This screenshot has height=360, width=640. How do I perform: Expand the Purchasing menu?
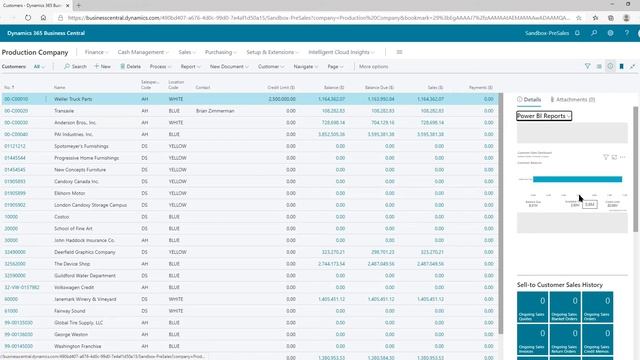(x=220, y=52)
